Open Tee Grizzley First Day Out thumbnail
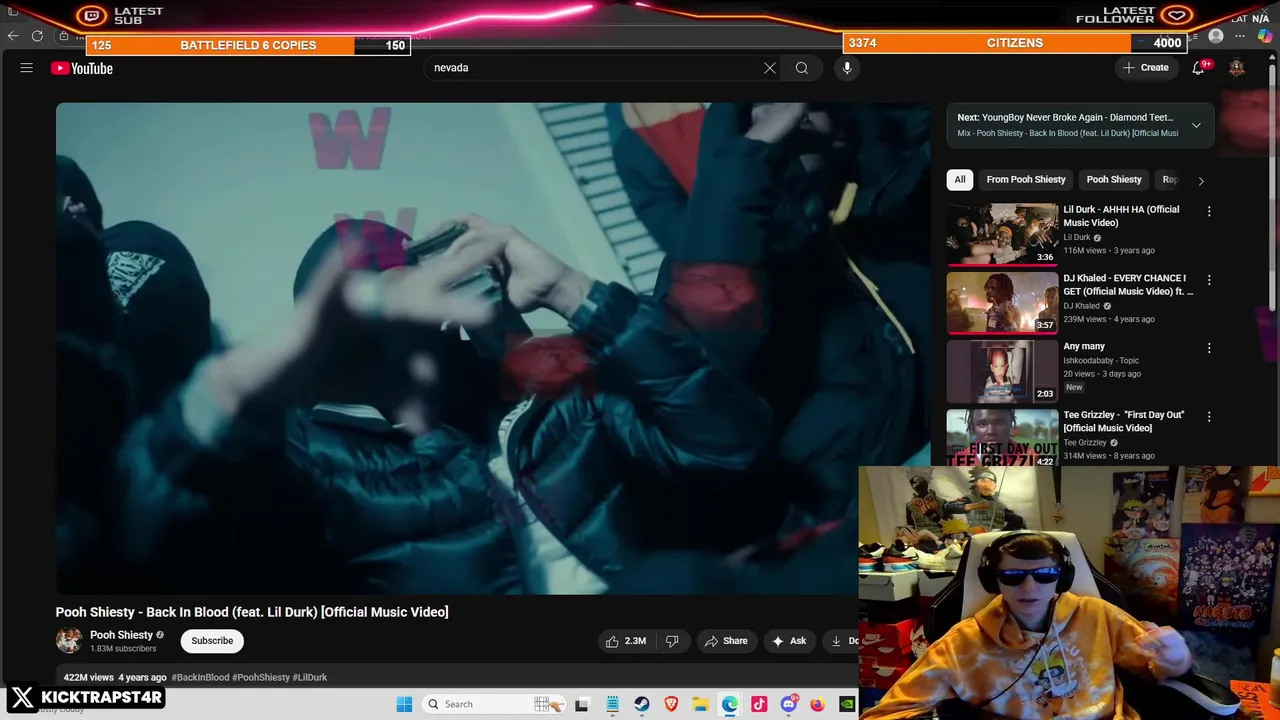Viewport: 1280px width, 720px height. tap(1002, 437)
